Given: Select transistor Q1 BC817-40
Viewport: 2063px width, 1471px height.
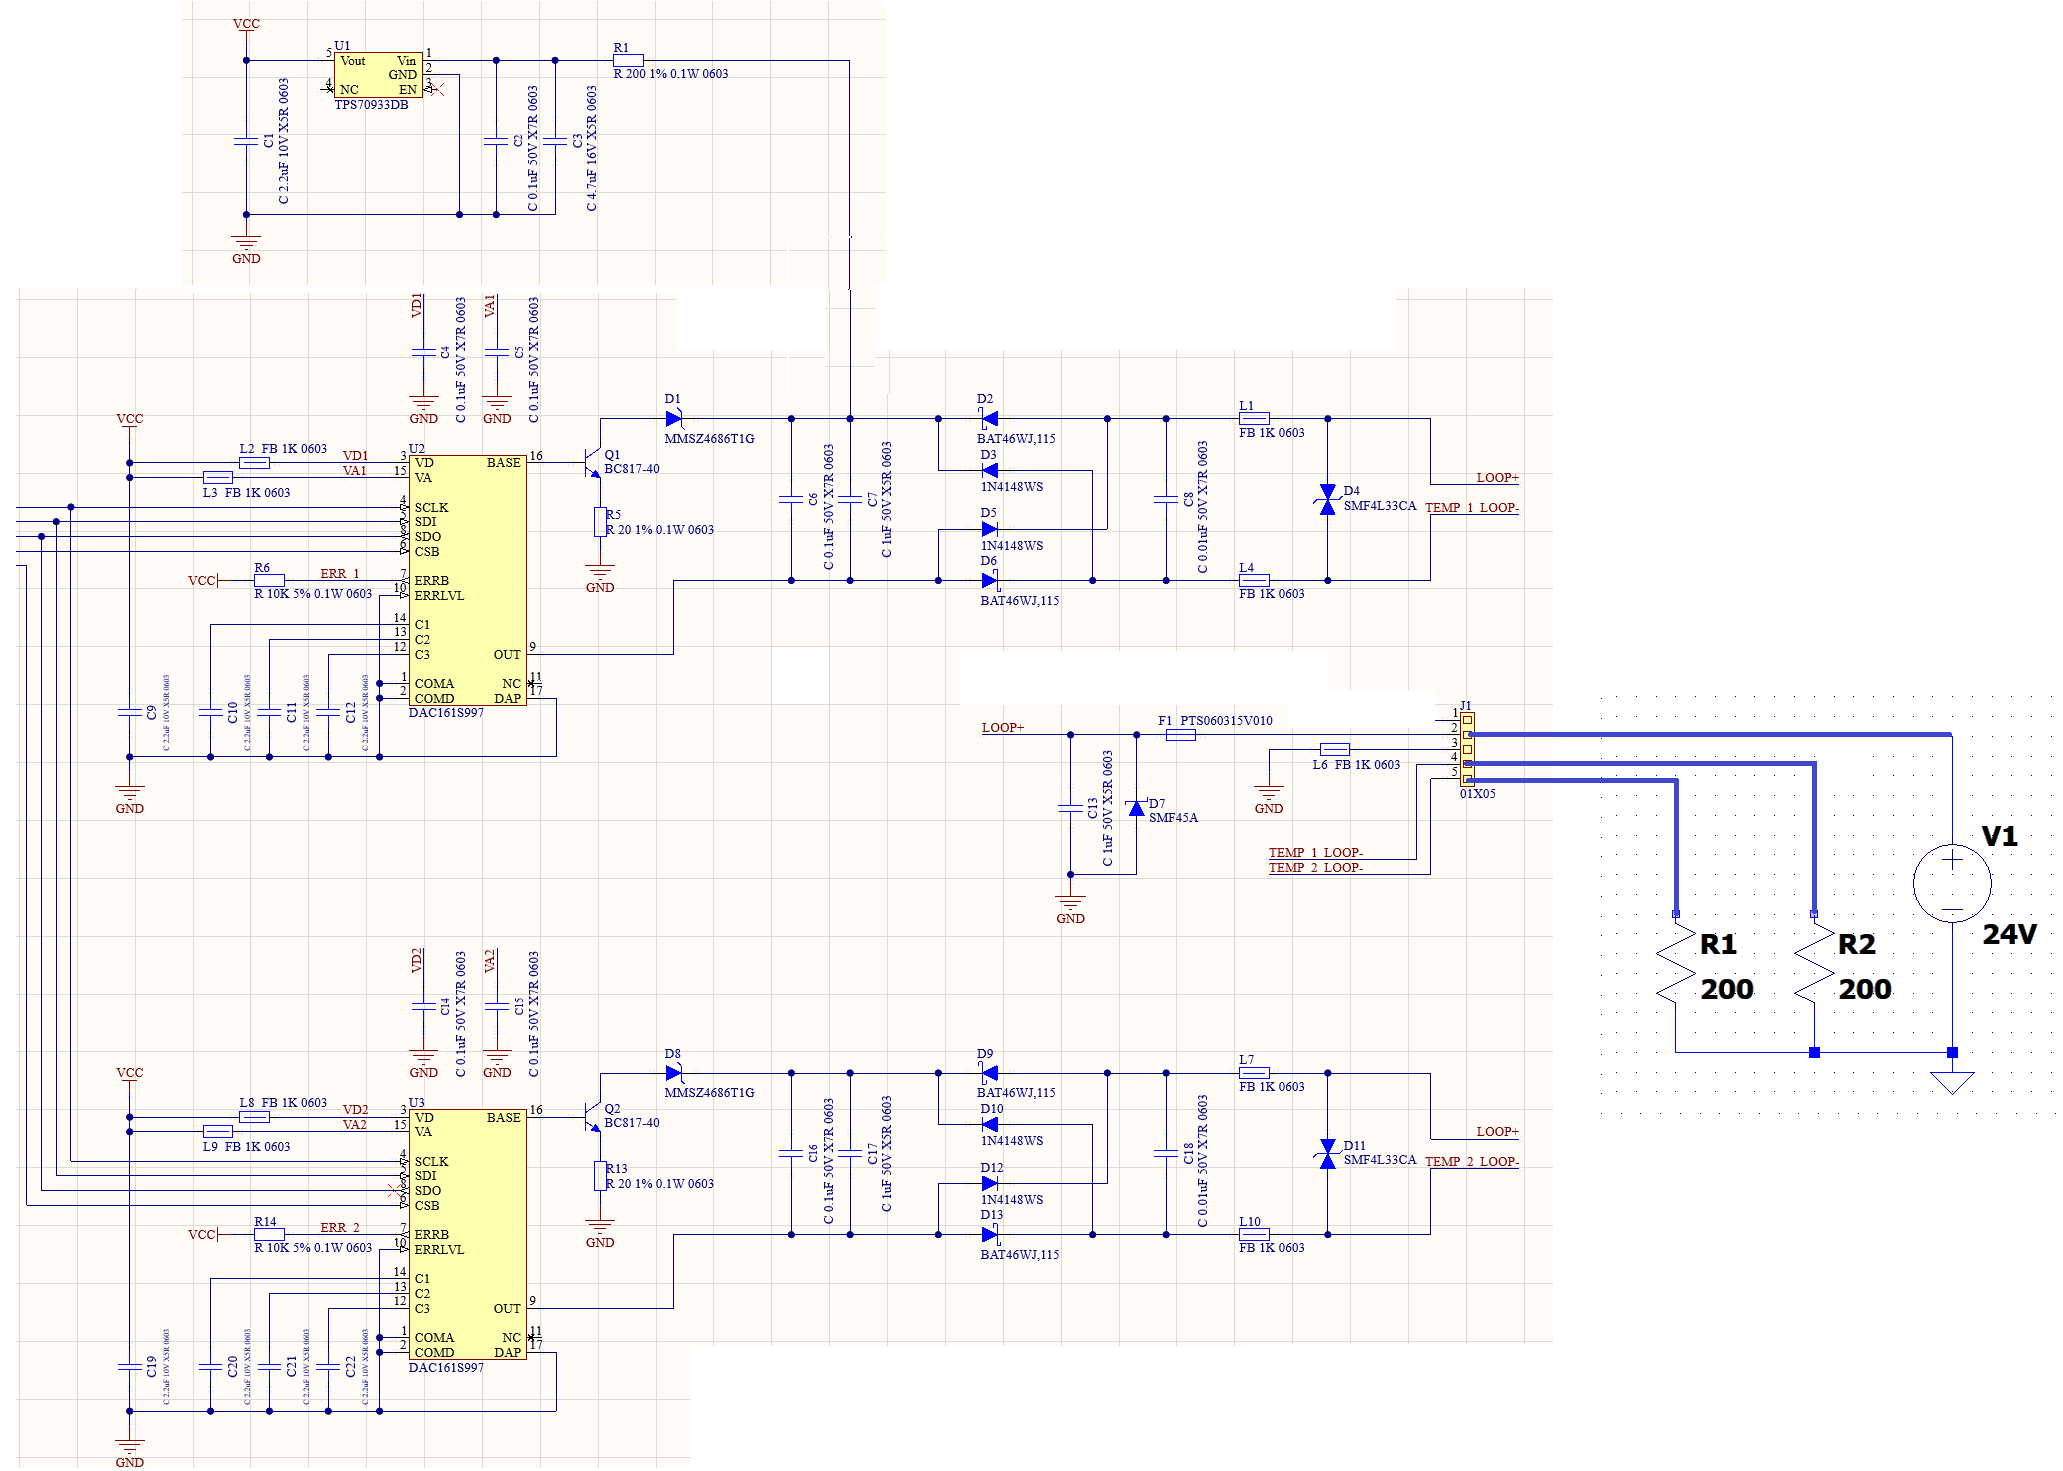Looking at the screenshot, I should coord(593,463).
